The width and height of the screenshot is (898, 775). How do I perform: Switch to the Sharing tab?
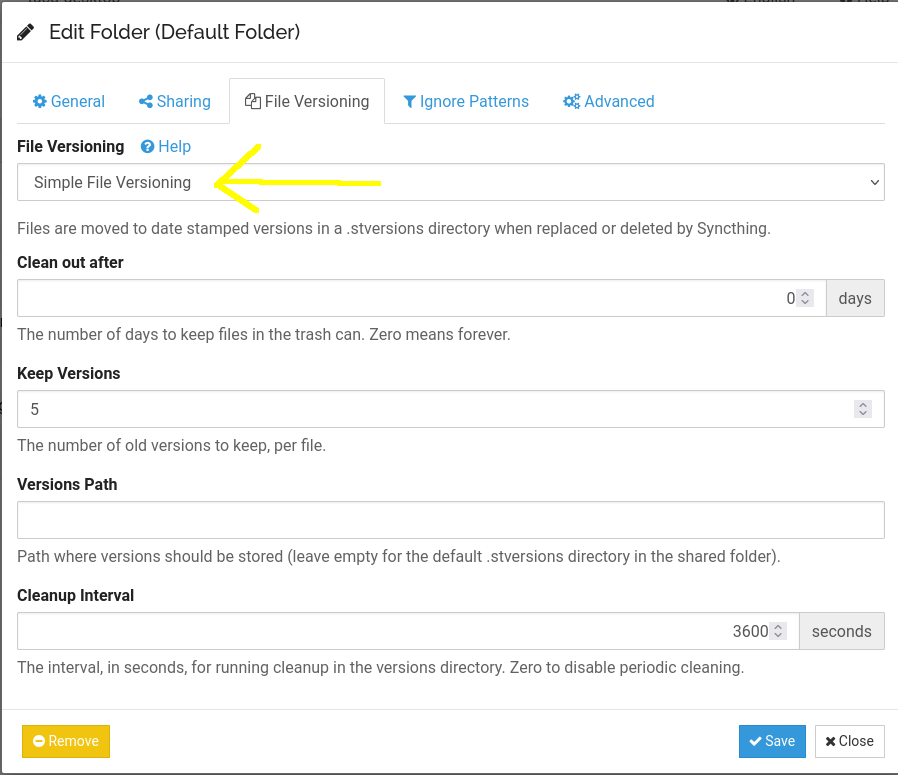[x=175, y=101]
